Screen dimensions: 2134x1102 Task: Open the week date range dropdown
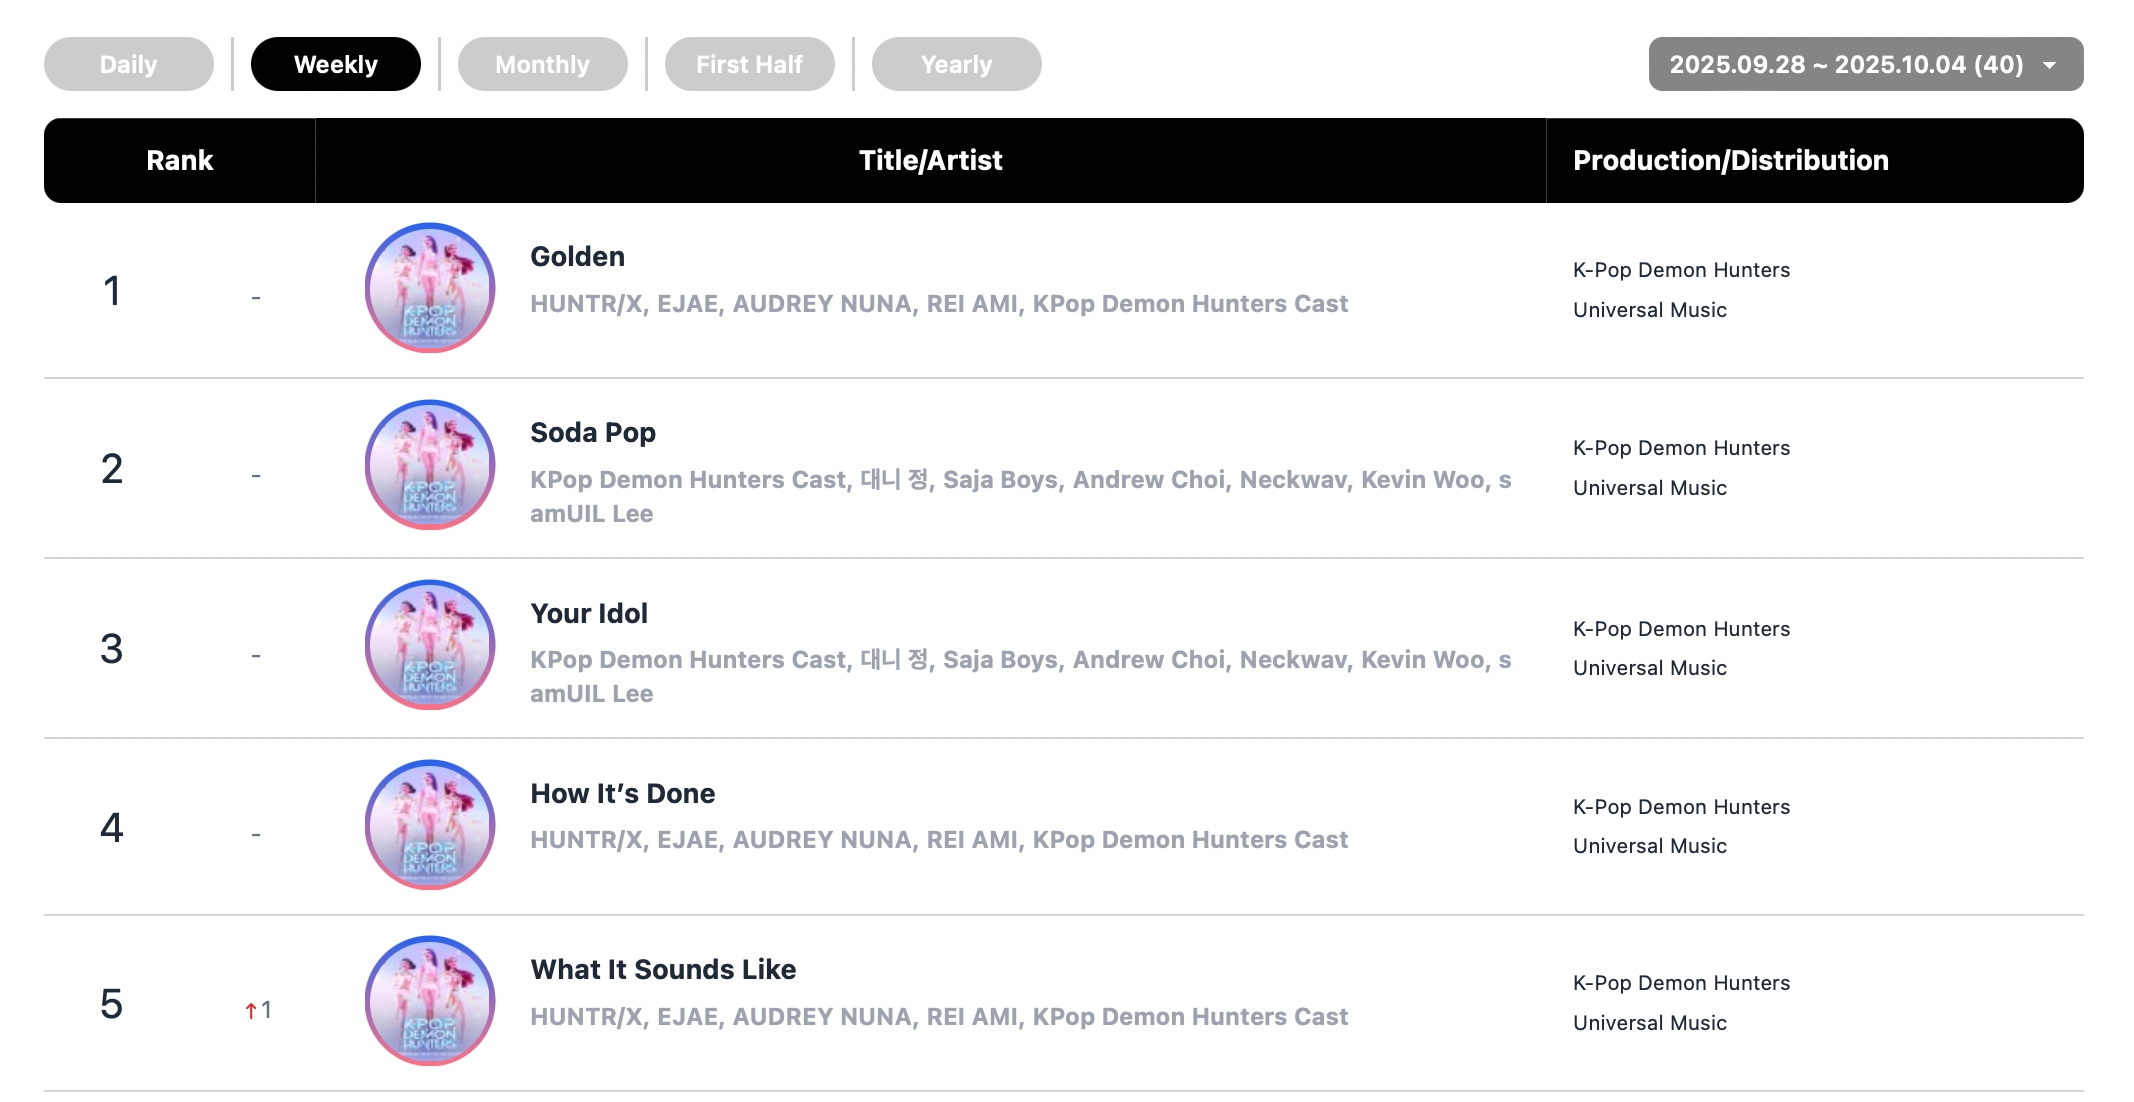point(1845,65)
